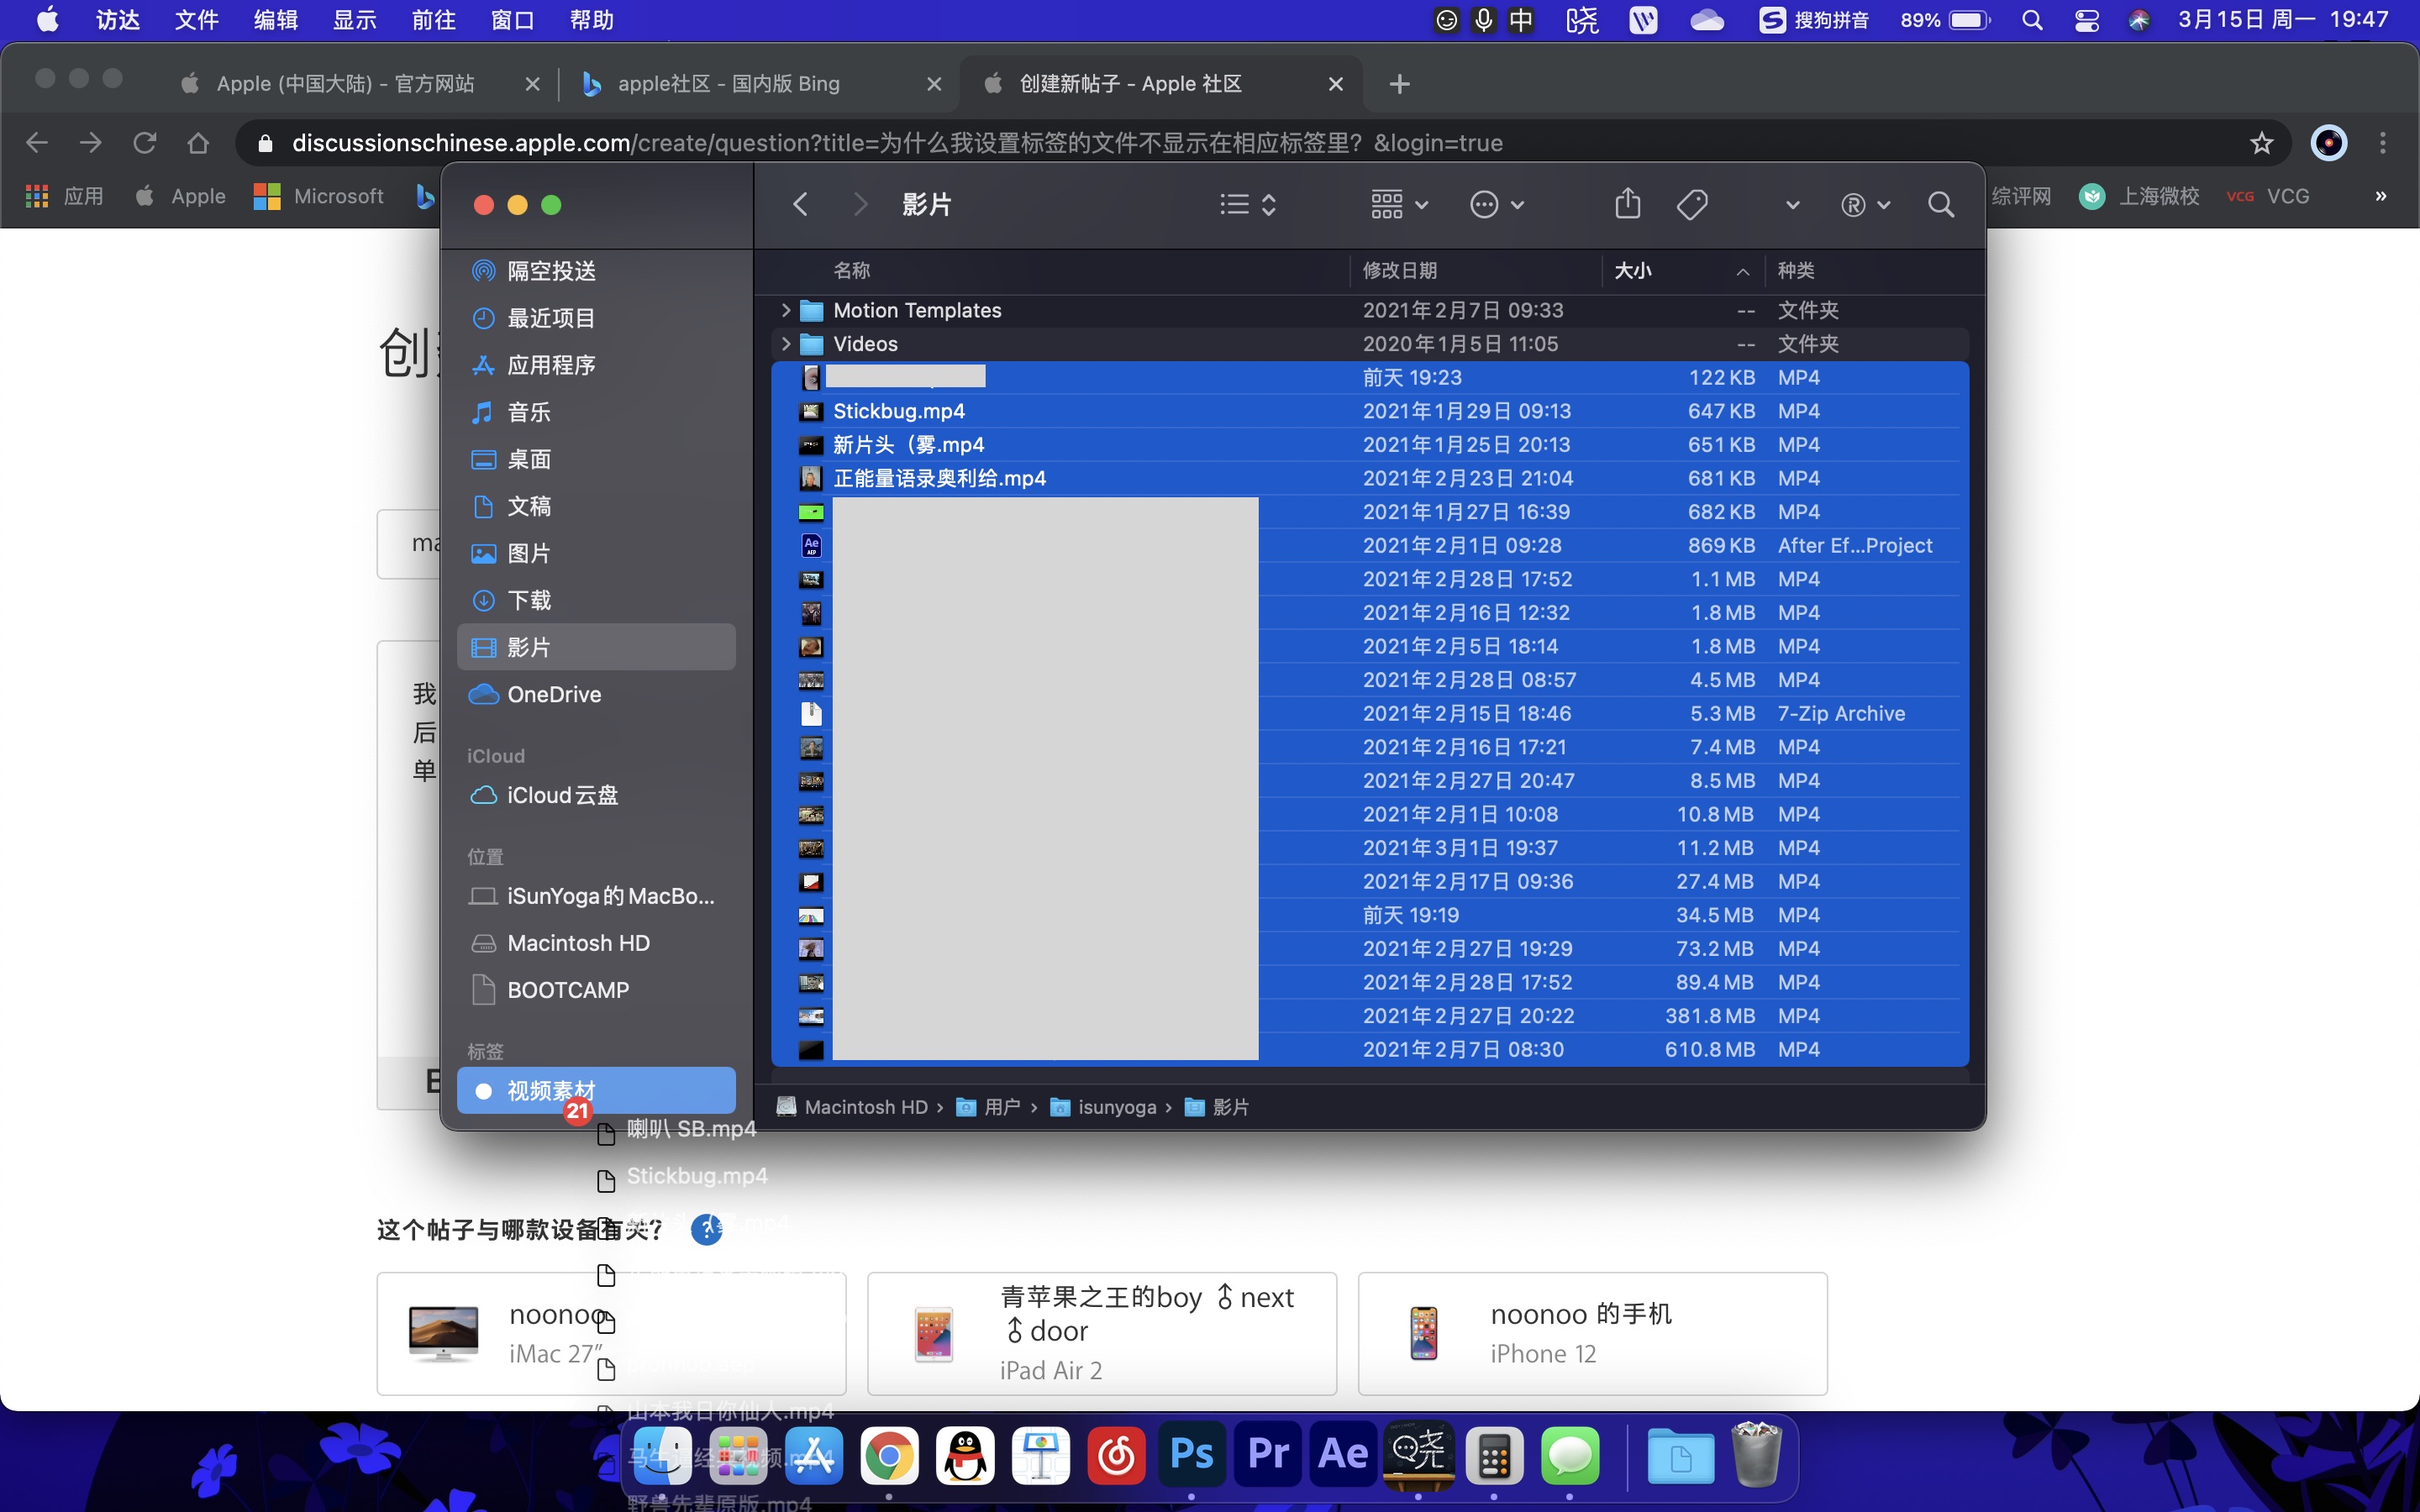Image resolution: width=2420 pixels, height=1512 pixels.
Task: Select the Stickbug.mp4 file row
Action: click(898, 411)
